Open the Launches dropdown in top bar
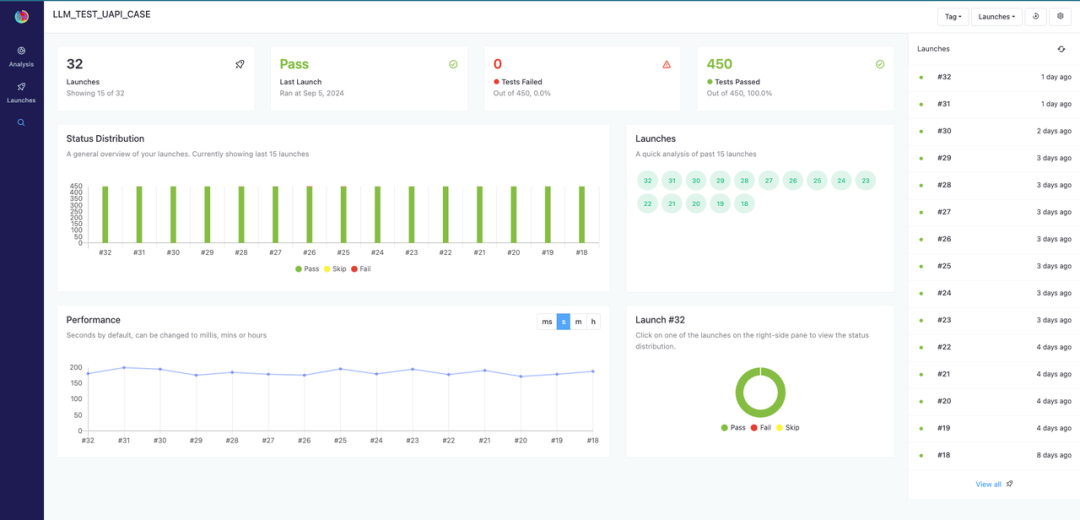The width and height of the screenshot is (1080, 520). tap(997, 17)
